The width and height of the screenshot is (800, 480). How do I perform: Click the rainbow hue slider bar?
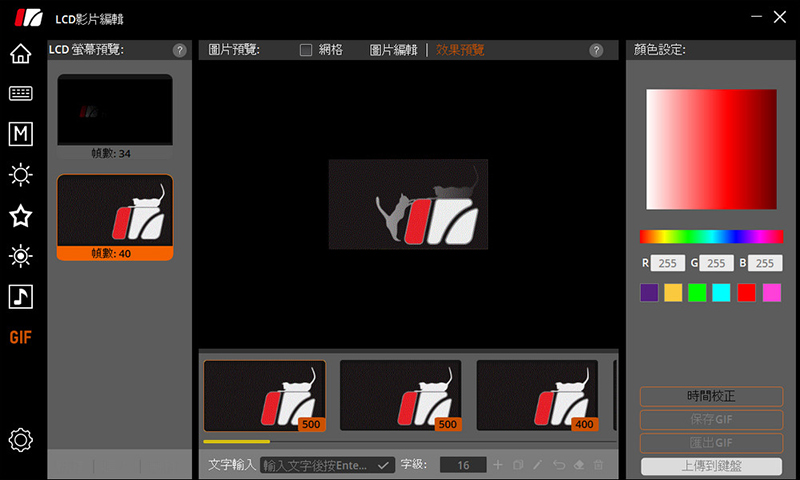(711, 236)
